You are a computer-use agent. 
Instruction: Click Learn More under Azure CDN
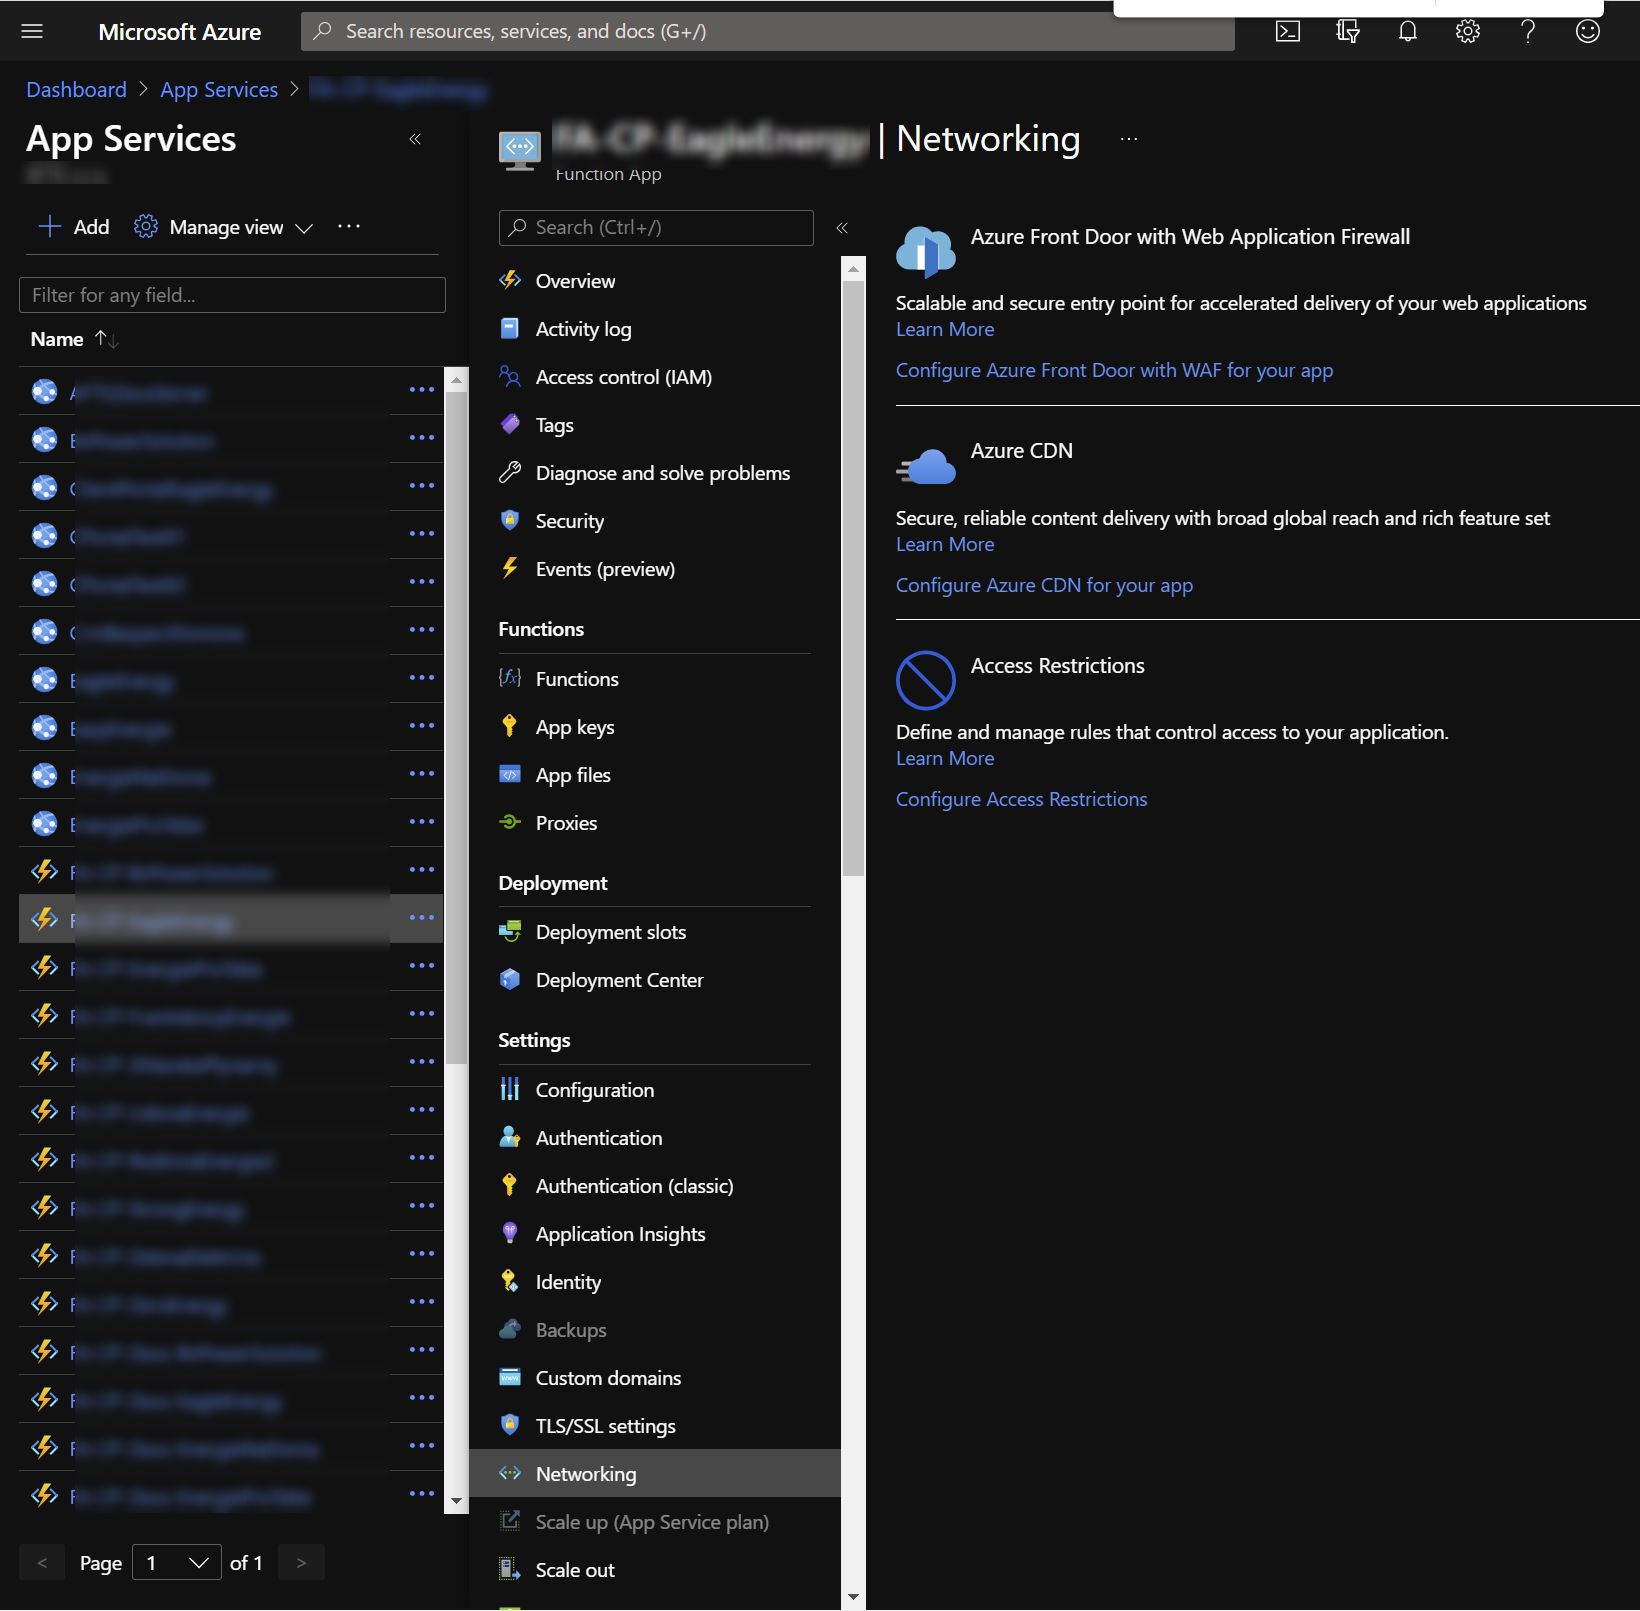point(945,544)
